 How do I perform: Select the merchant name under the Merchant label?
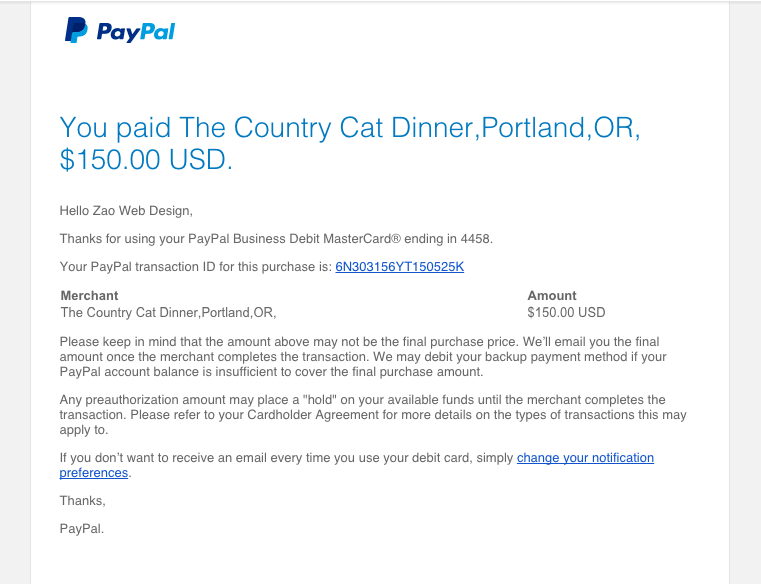(x=168, y=312)
